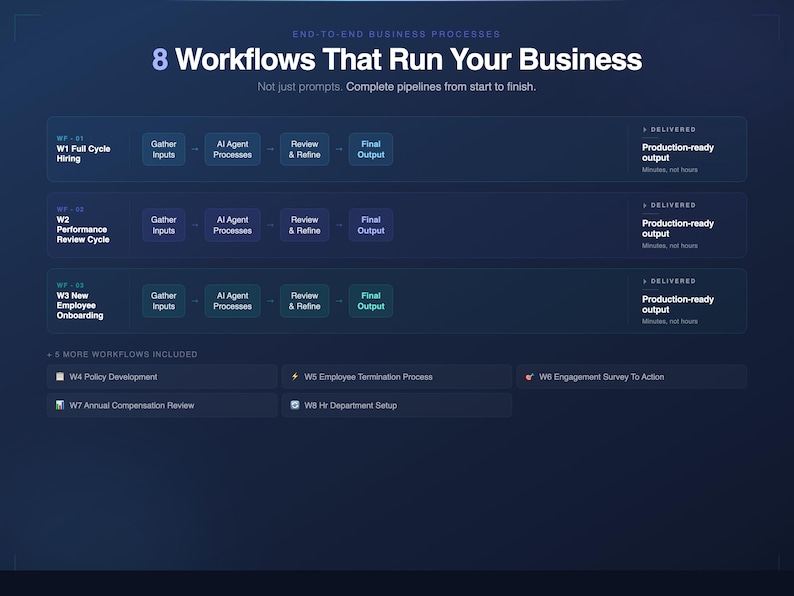
Task: Click 'Minutes, not hours' in the W2 row
Action: pyautogui.click(x=669, y=246)
